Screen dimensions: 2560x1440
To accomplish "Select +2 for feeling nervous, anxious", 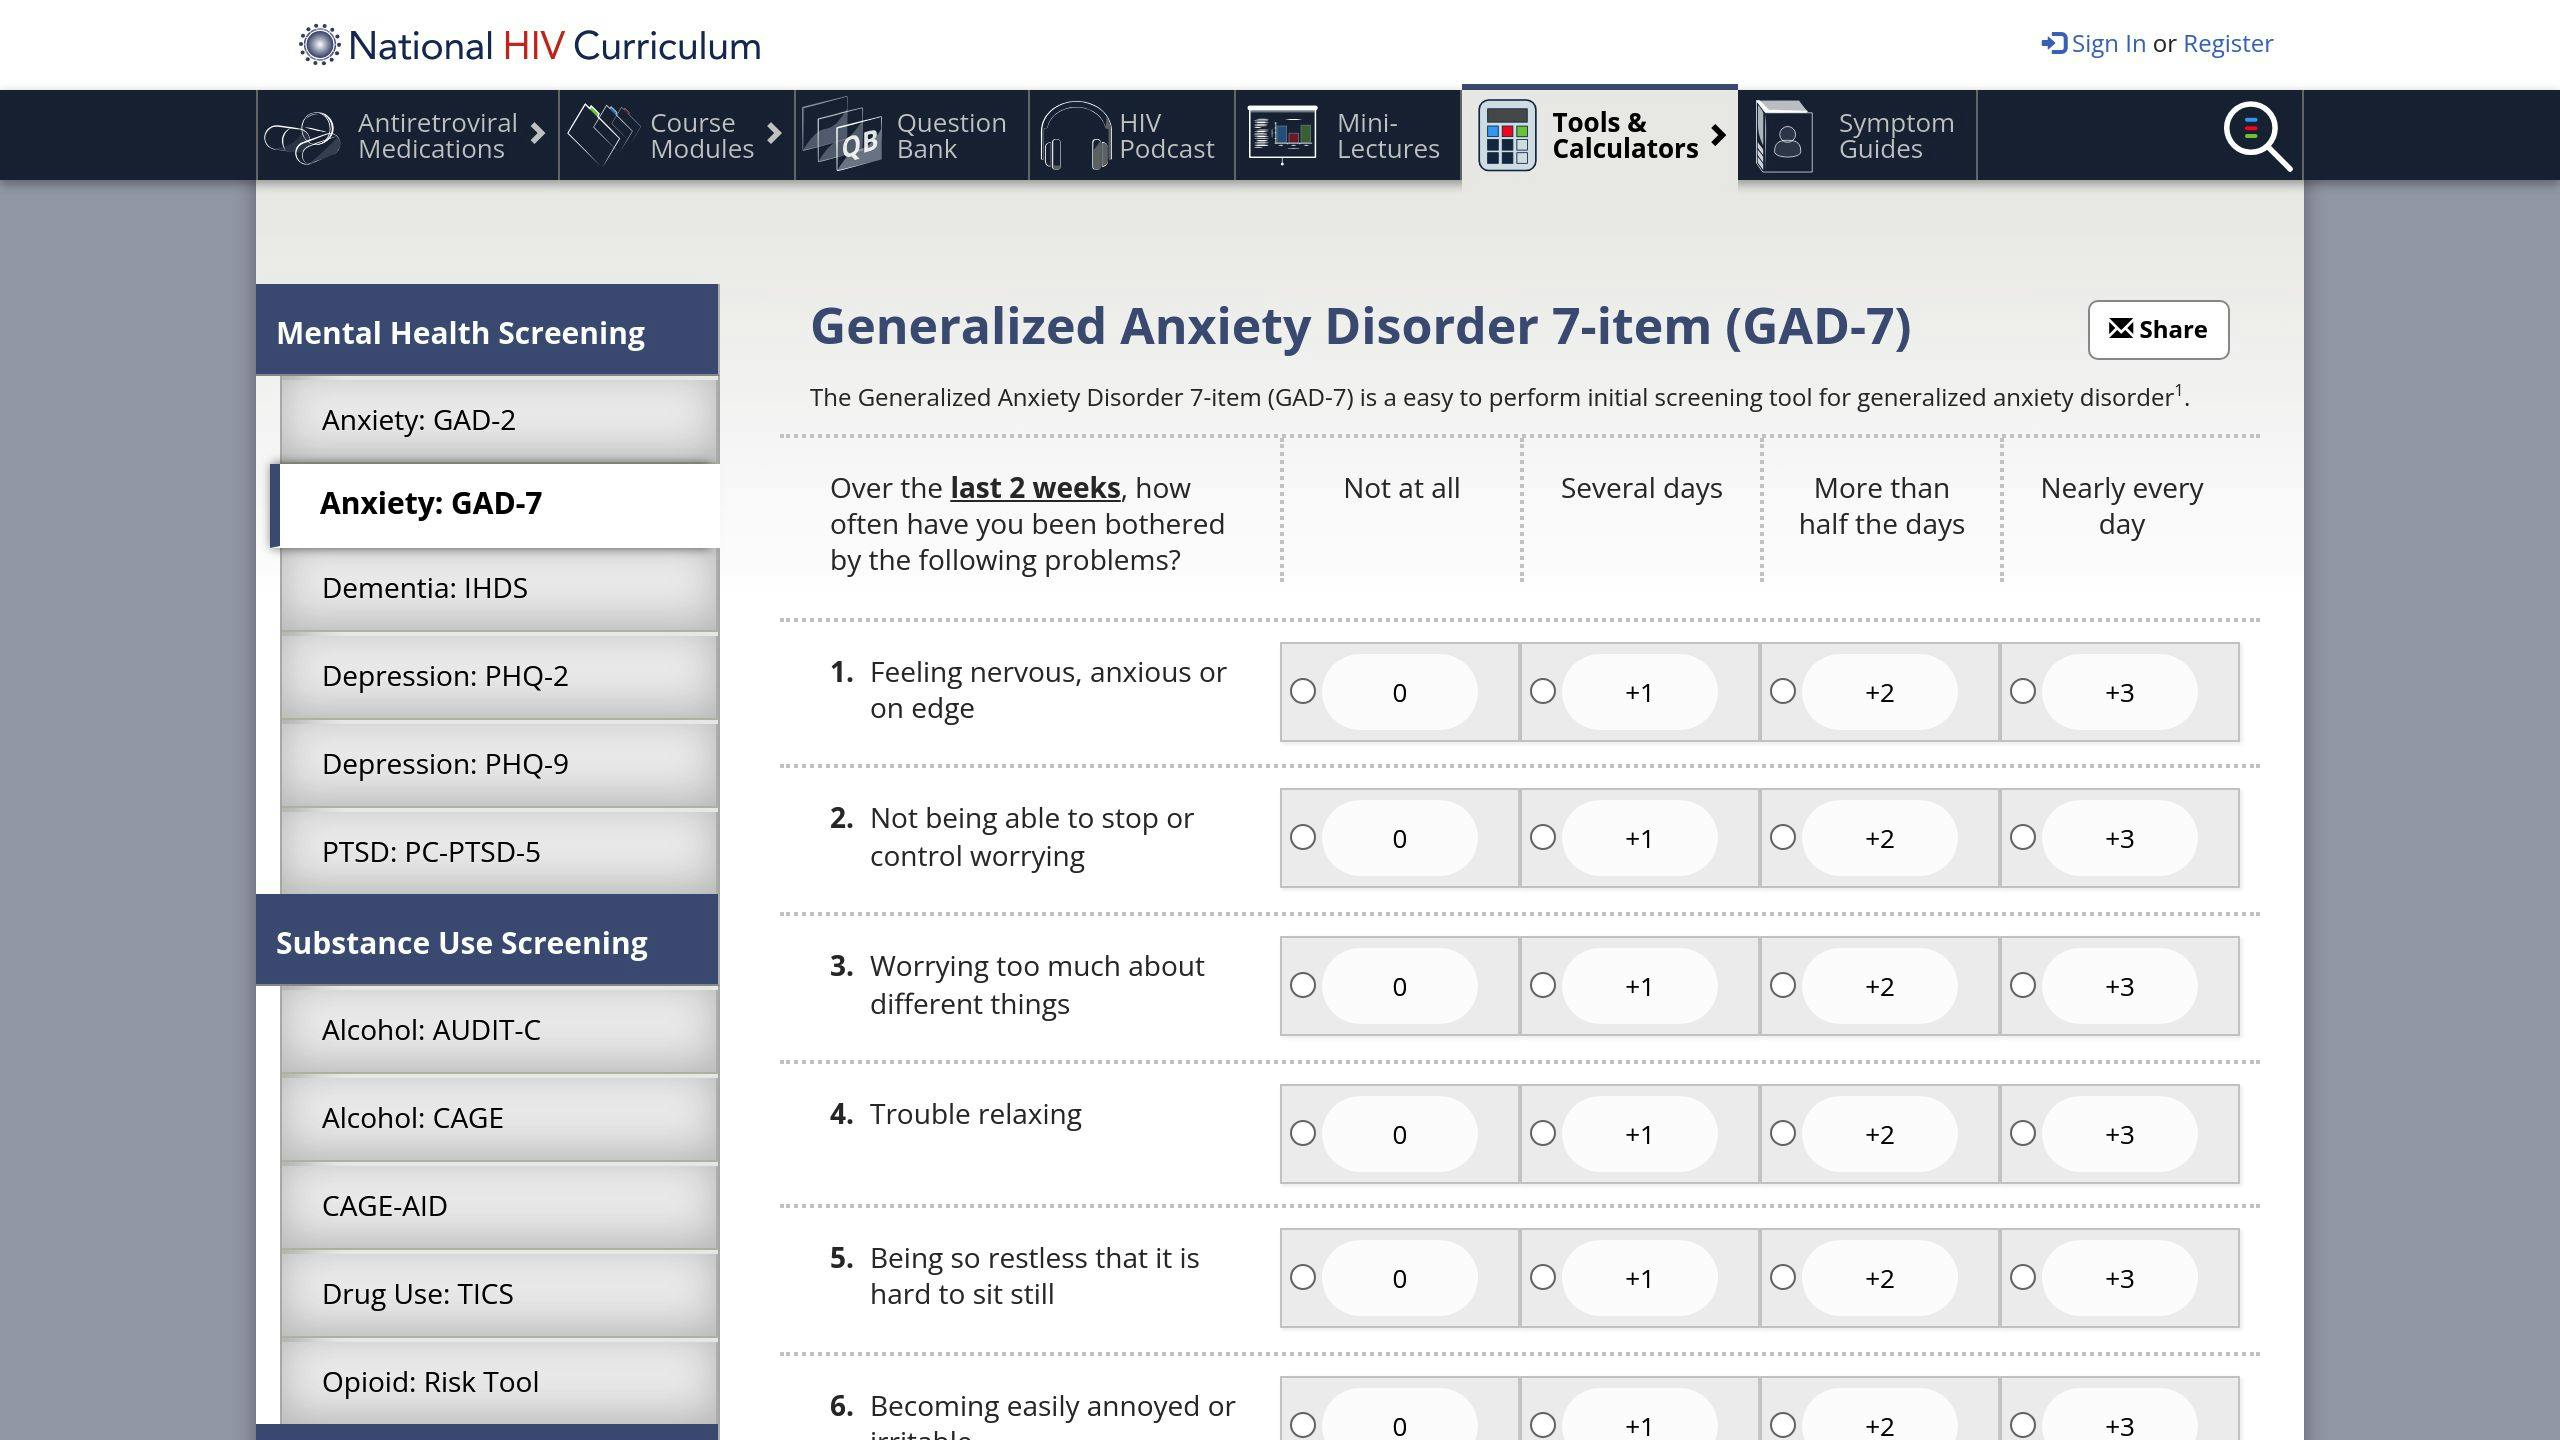I will click(x=1782, y=691).
